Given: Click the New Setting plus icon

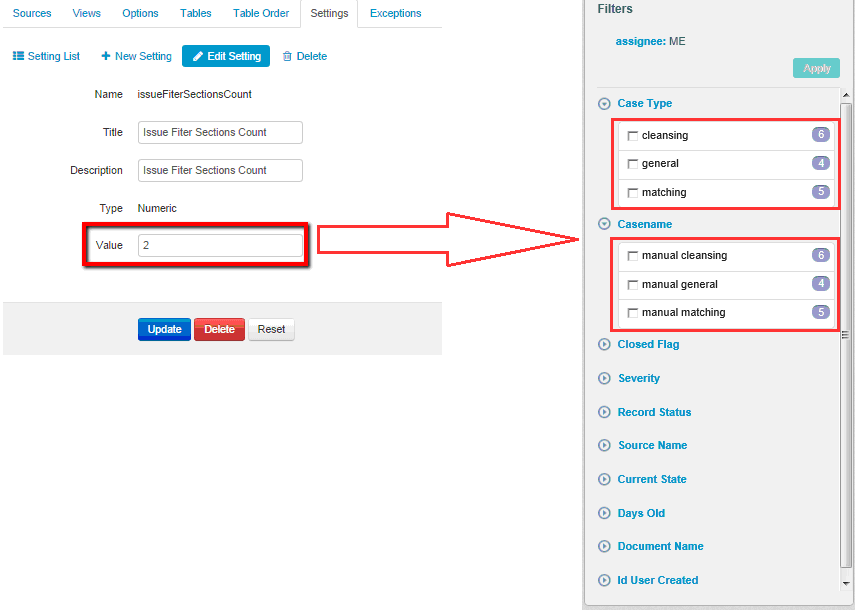Looking at the screenshot, I should click(x=106, y=56).
